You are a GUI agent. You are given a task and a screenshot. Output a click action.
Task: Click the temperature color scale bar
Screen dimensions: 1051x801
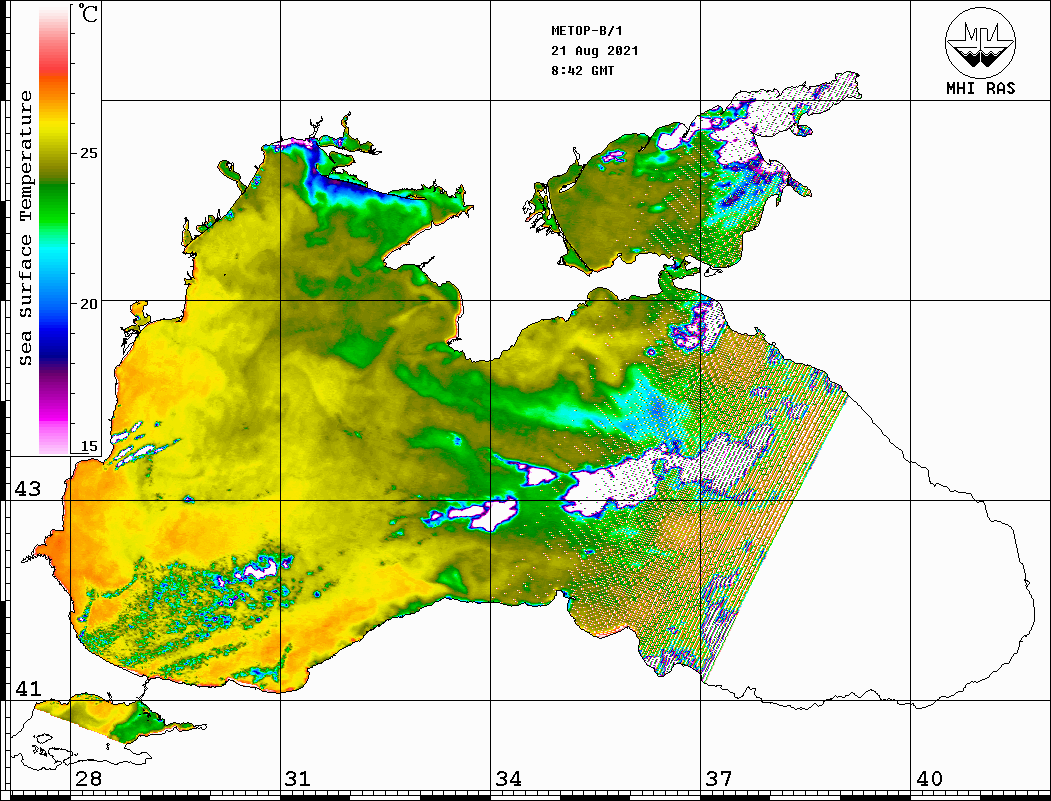point(54,230)
